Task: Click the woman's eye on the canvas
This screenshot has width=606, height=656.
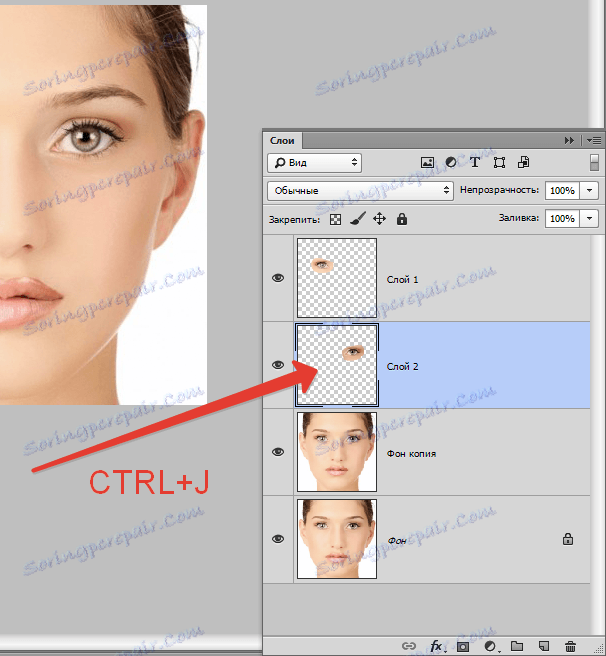Action: pyautogui.click(x=87, y=137)
